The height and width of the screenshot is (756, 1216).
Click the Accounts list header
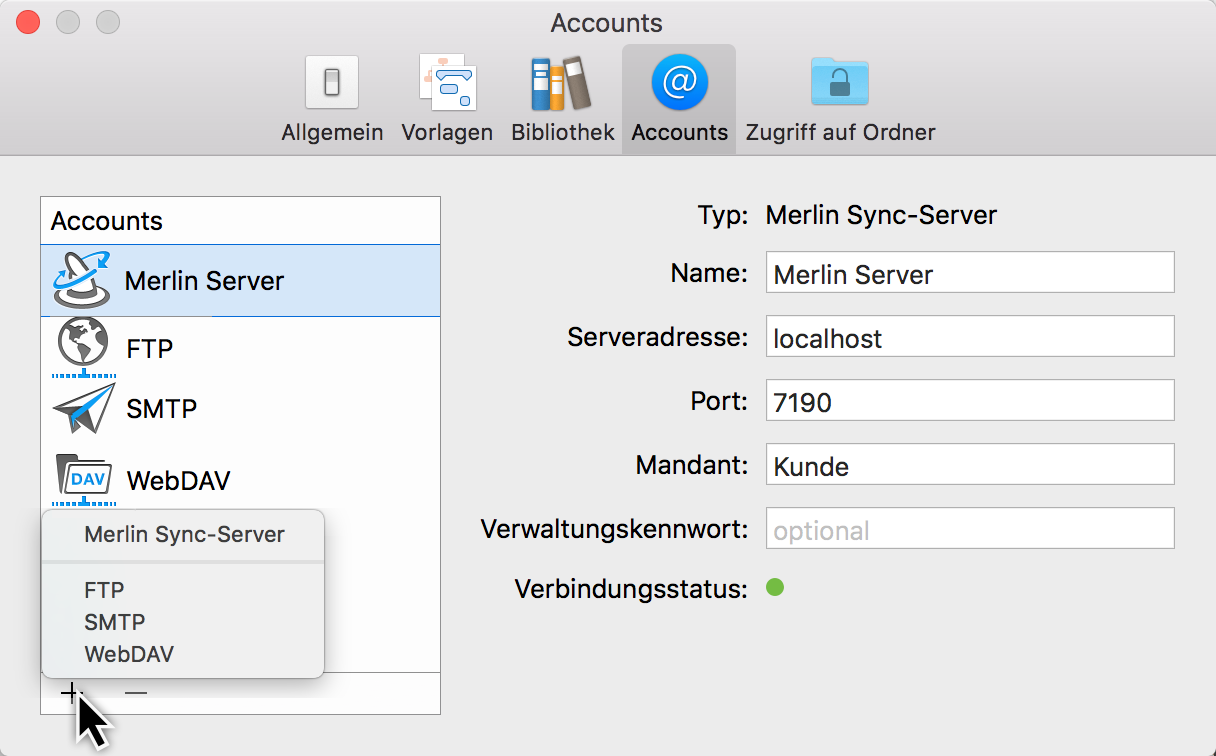[x=240, y=221]
